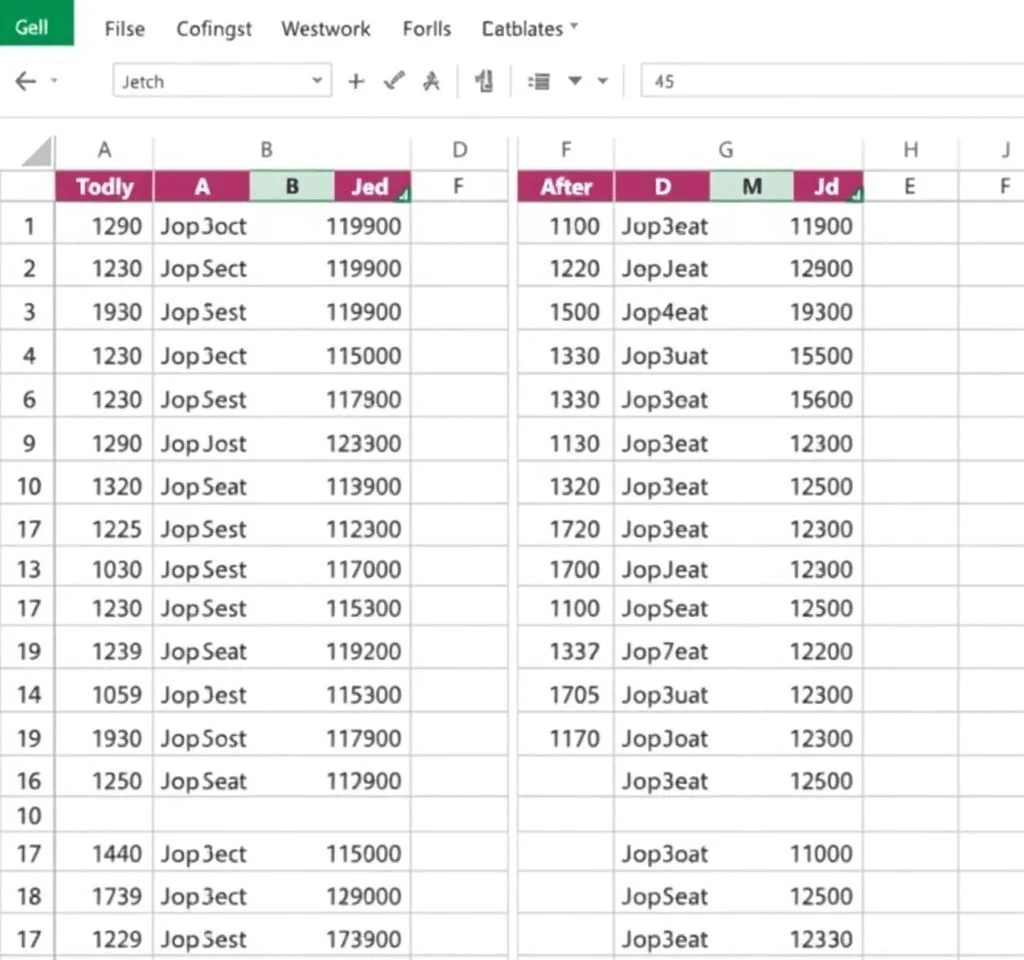Image resolution: width=1024 pixels, height=960 pixels.
Task: Click the font style 'A' icon
Action: tap(431, 82)
